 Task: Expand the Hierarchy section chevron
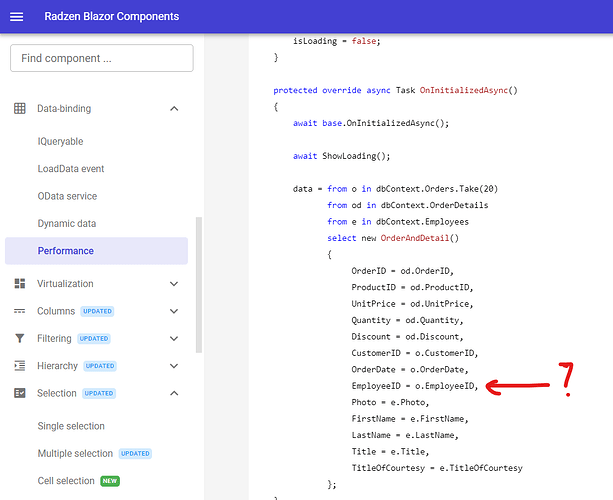[174, 366]
